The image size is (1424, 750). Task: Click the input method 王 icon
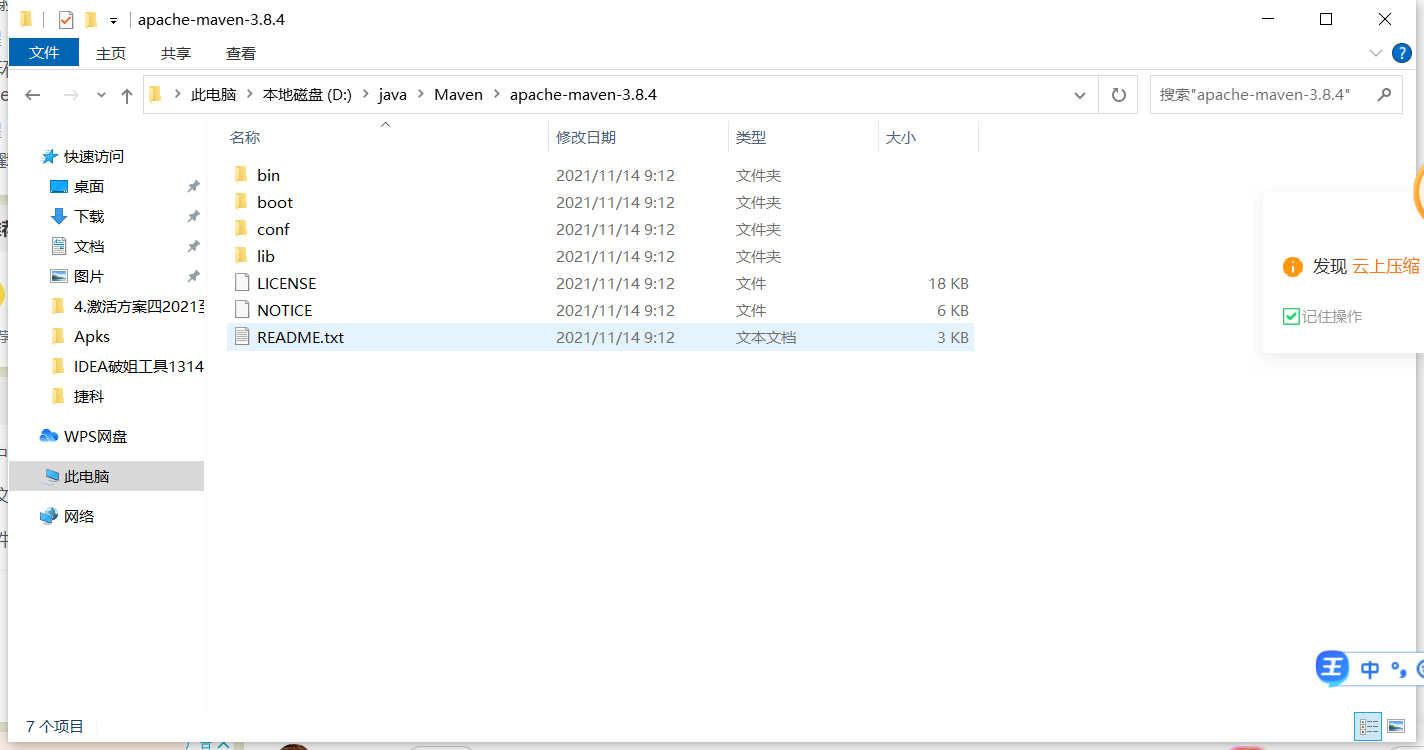click(x=1332, y=667)
